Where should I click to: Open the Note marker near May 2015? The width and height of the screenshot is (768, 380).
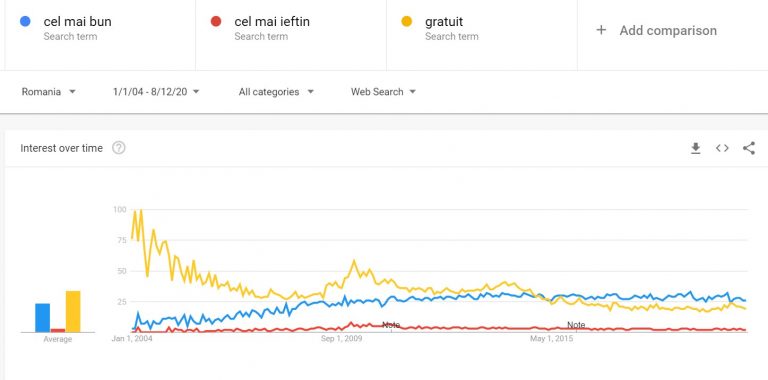pyautogui.click(x=576, y=325)
